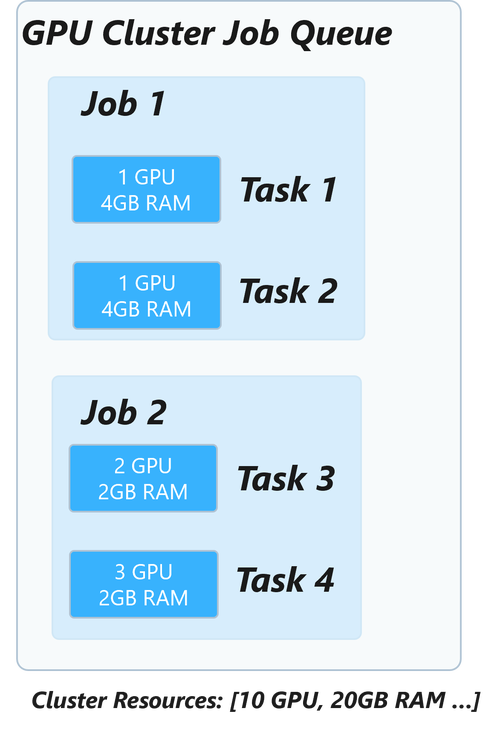The image size is (500, 740).
Task: Select the Job 2 container panel
Action: [207, 507]
